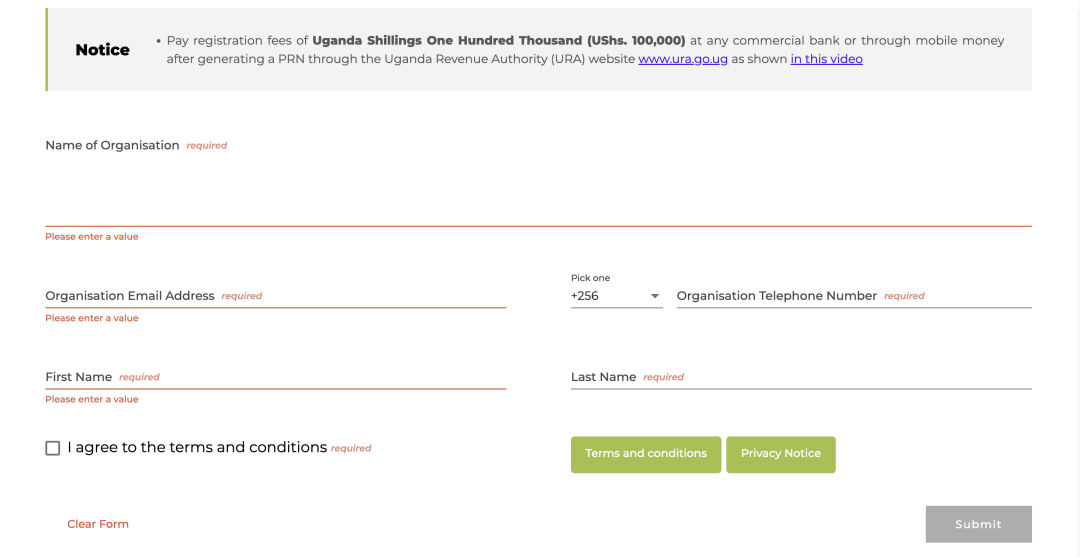Focus the Organisation Telephone Number field
The height and width of the screenshot is (557, 1080).
(x=853, y=296)
